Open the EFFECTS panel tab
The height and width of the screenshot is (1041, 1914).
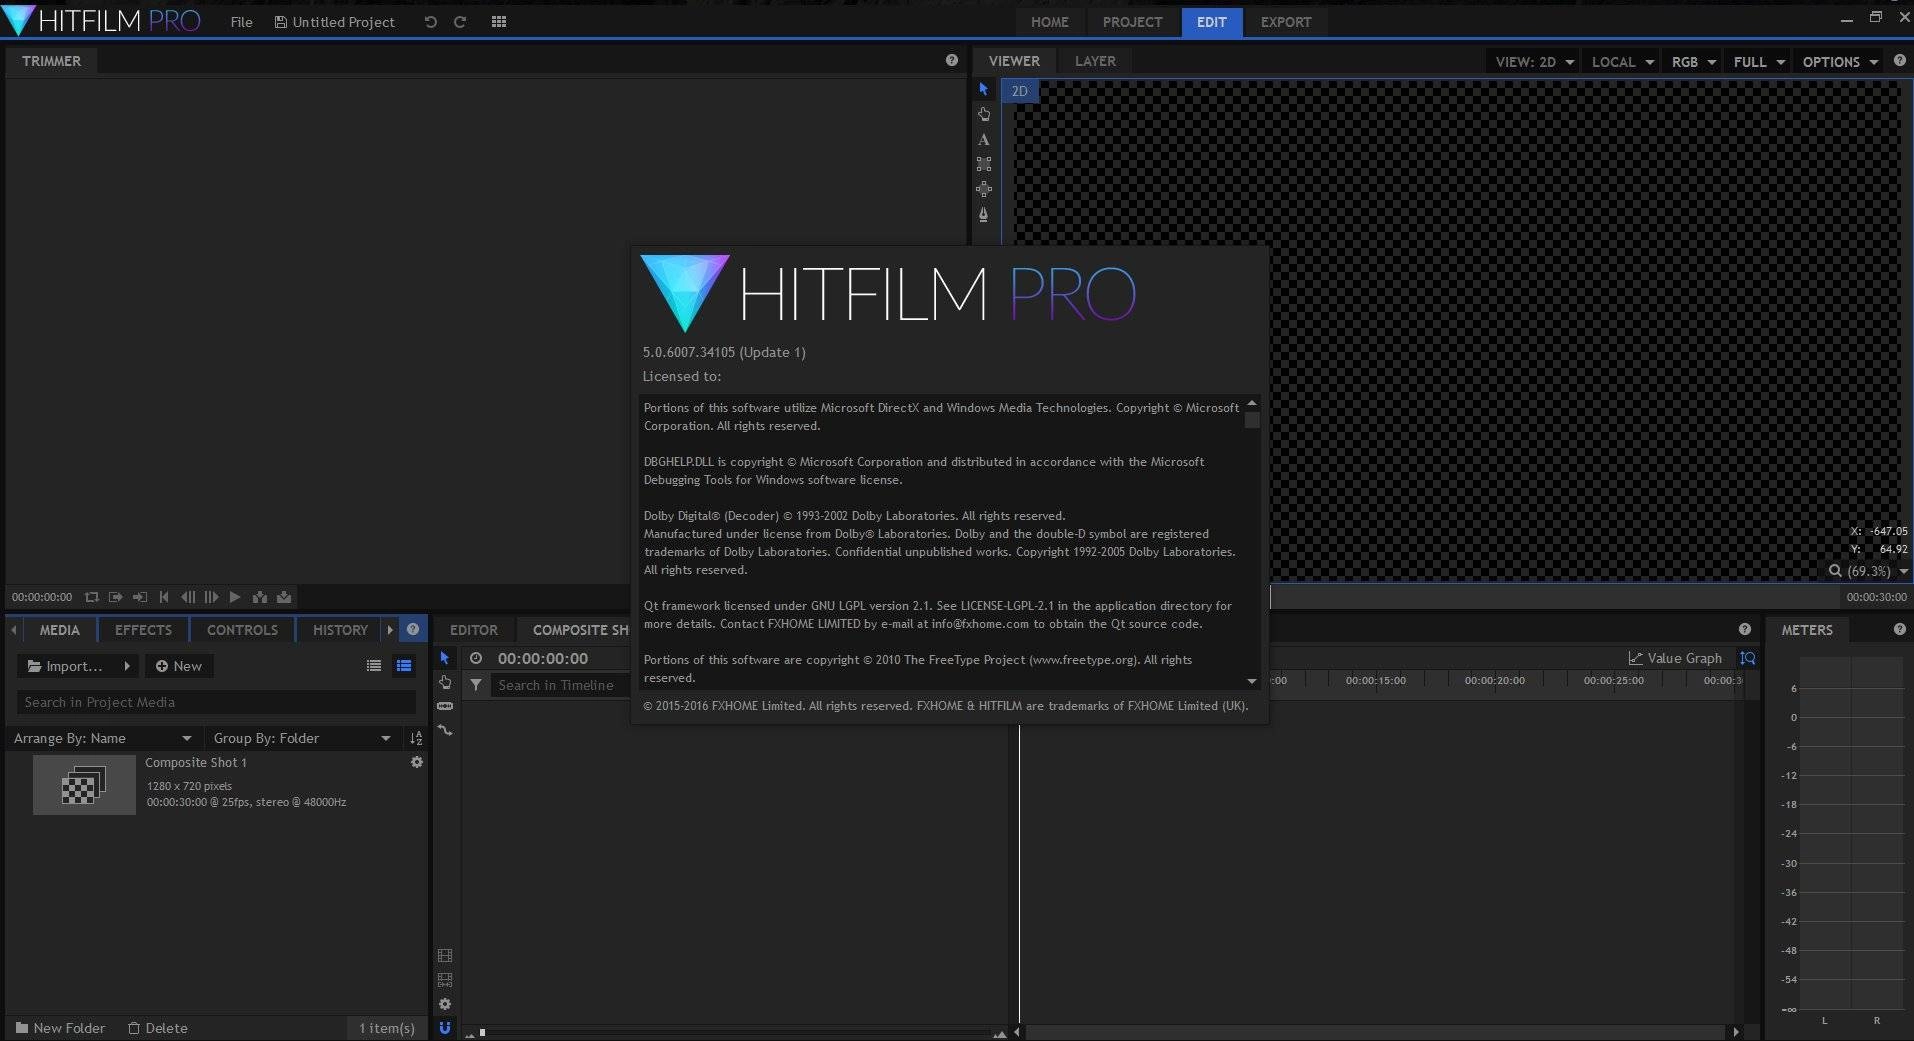click(143, 630)
